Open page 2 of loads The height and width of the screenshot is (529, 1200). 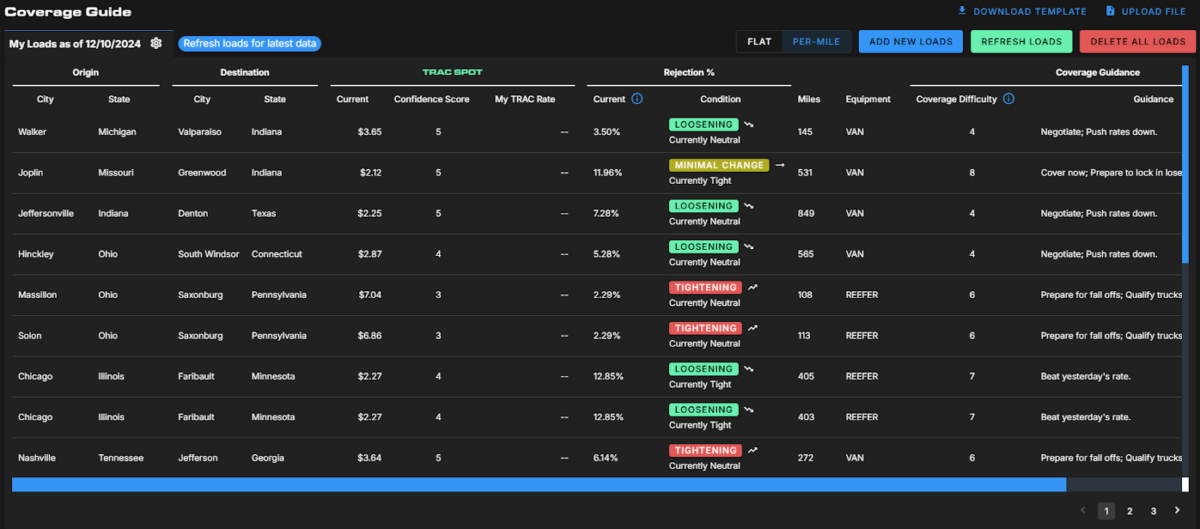(1130, 511)
